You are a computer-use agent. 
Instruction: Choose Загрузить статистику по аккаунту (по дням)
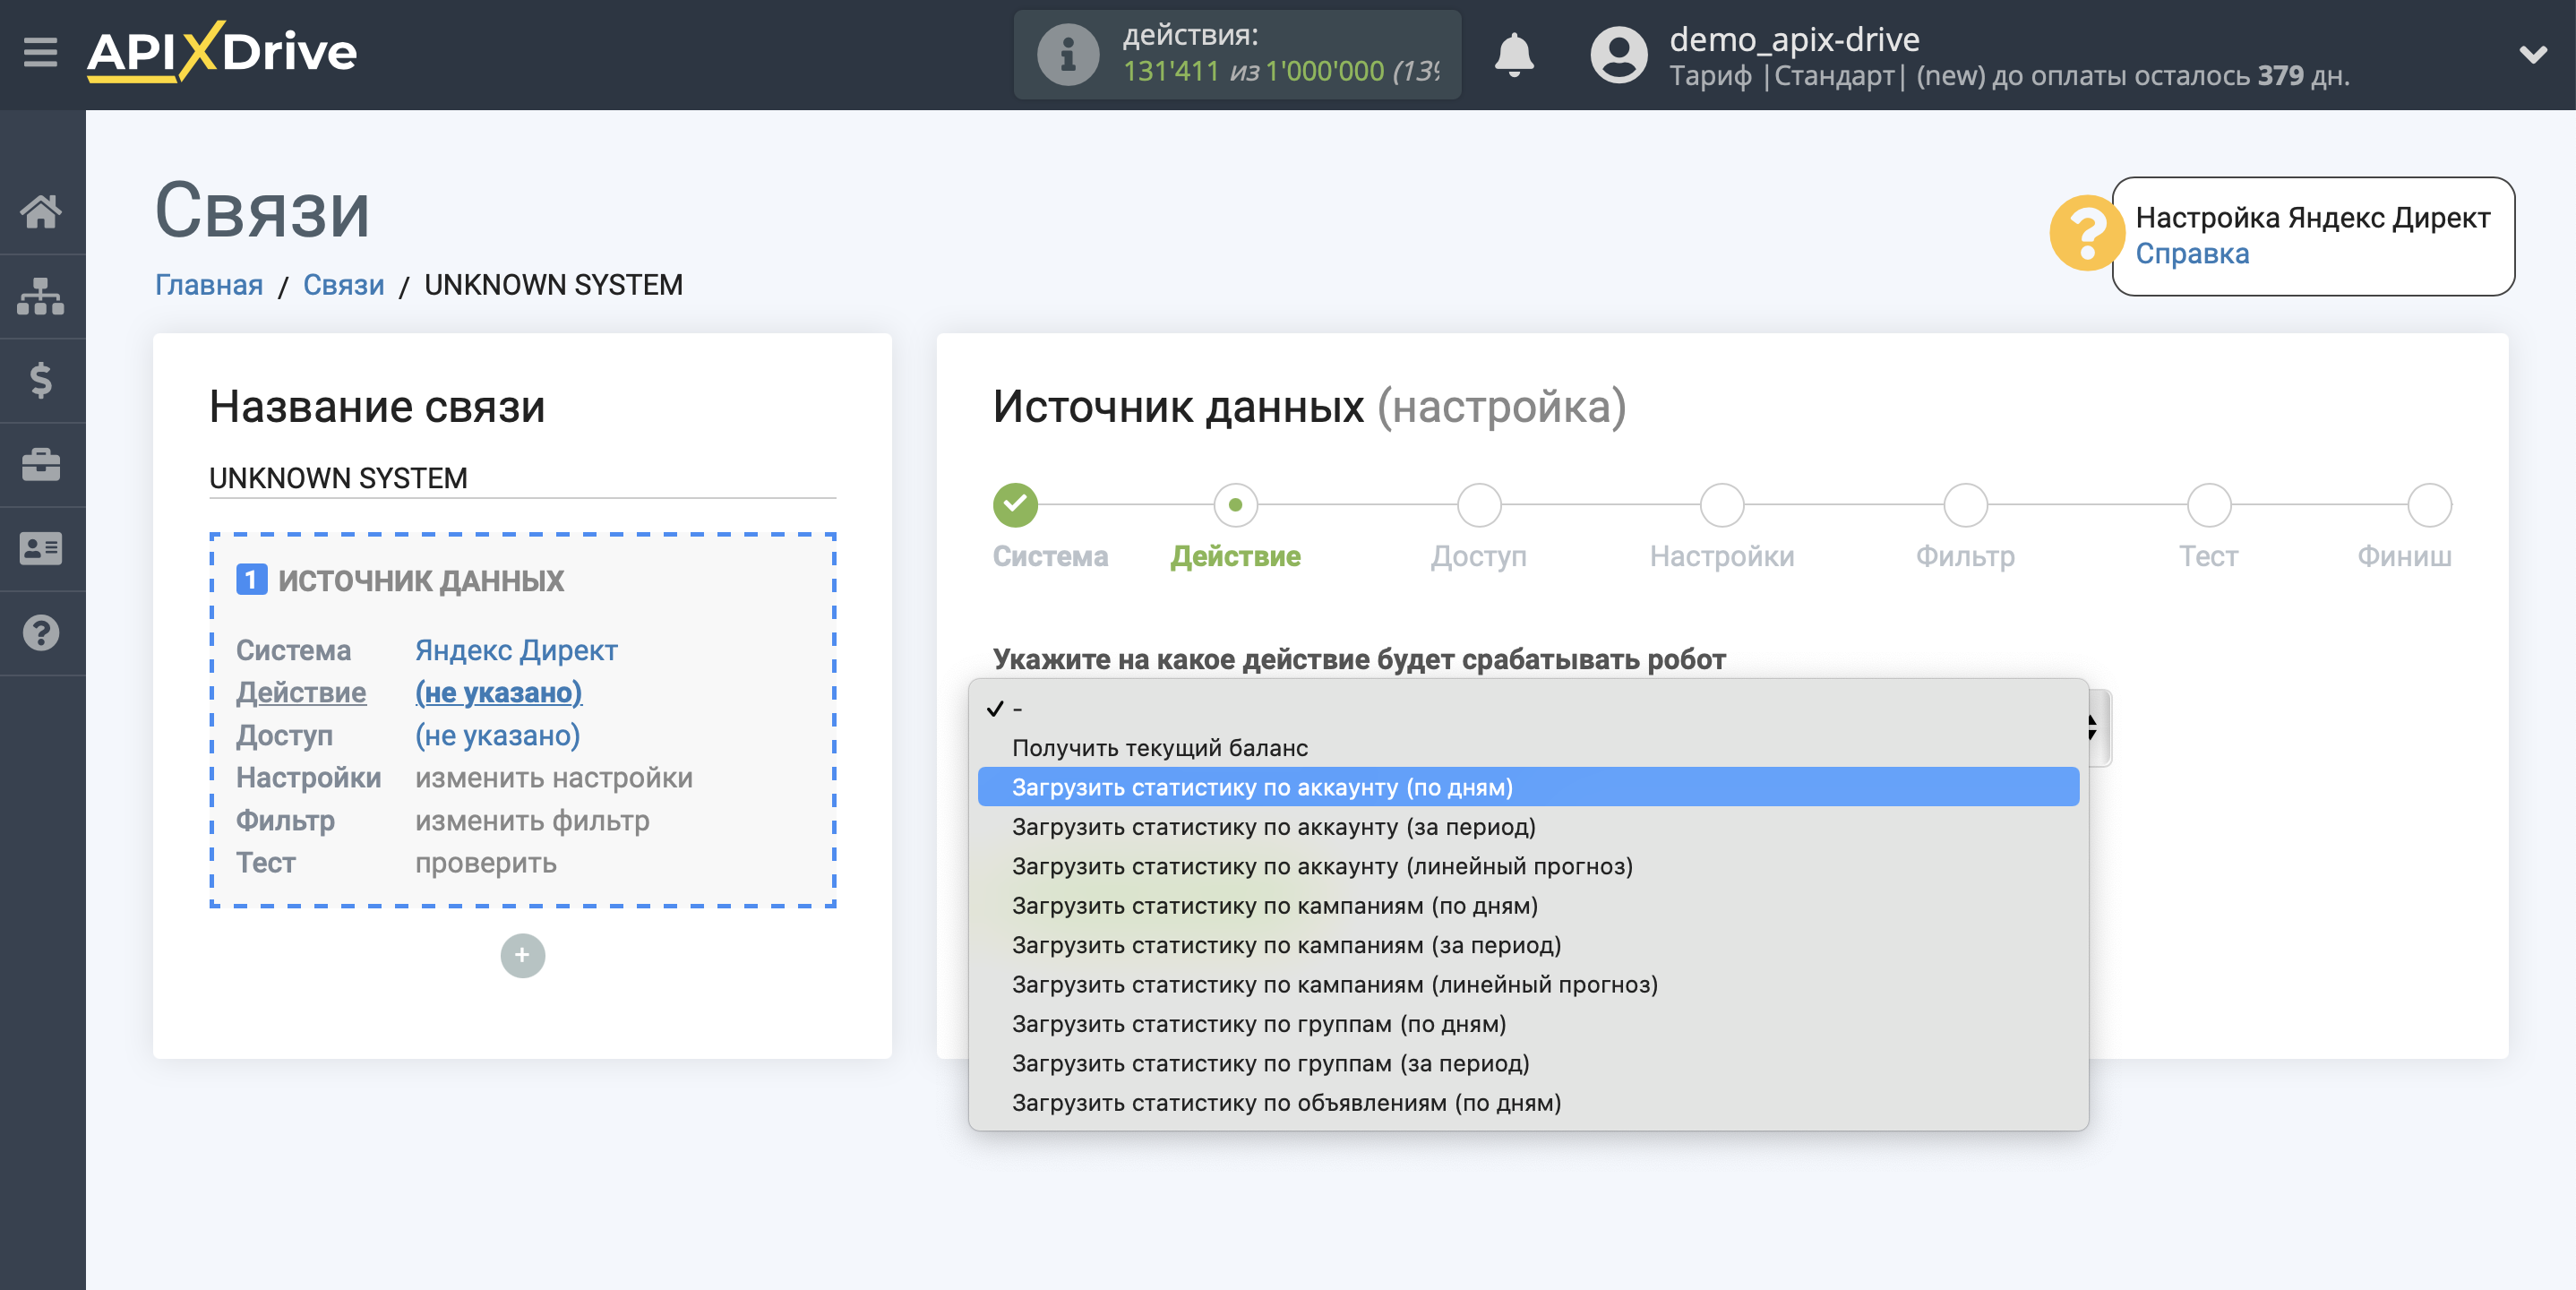tap(1528, 787)
